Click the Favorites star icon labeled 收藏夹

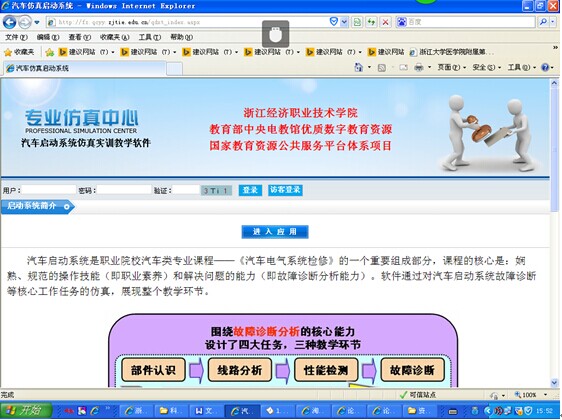pyautogui.click(x=19, y=52)
